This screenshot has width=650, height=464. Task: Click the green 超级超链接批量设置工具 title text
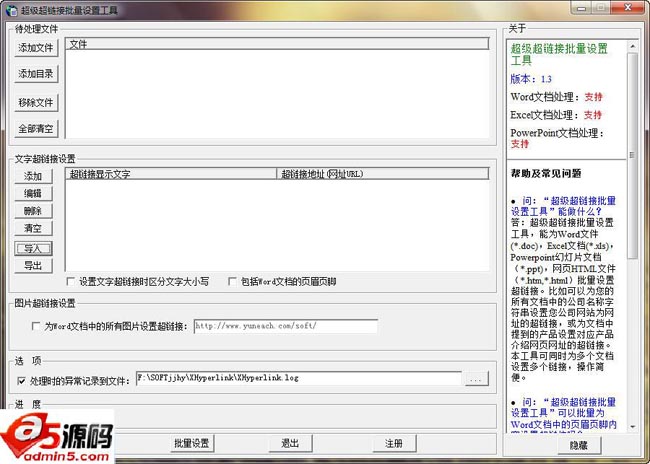(559, 54)
